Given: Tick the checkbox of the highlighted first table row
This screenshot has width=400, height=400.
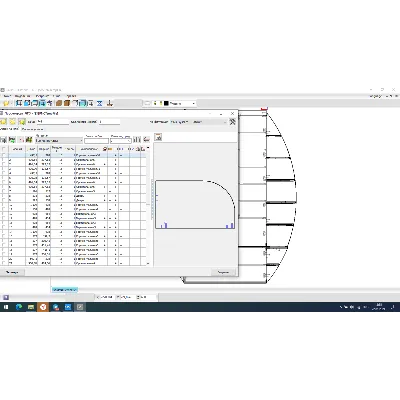Looking at the screenshot, I should click(x=4, y=155).
